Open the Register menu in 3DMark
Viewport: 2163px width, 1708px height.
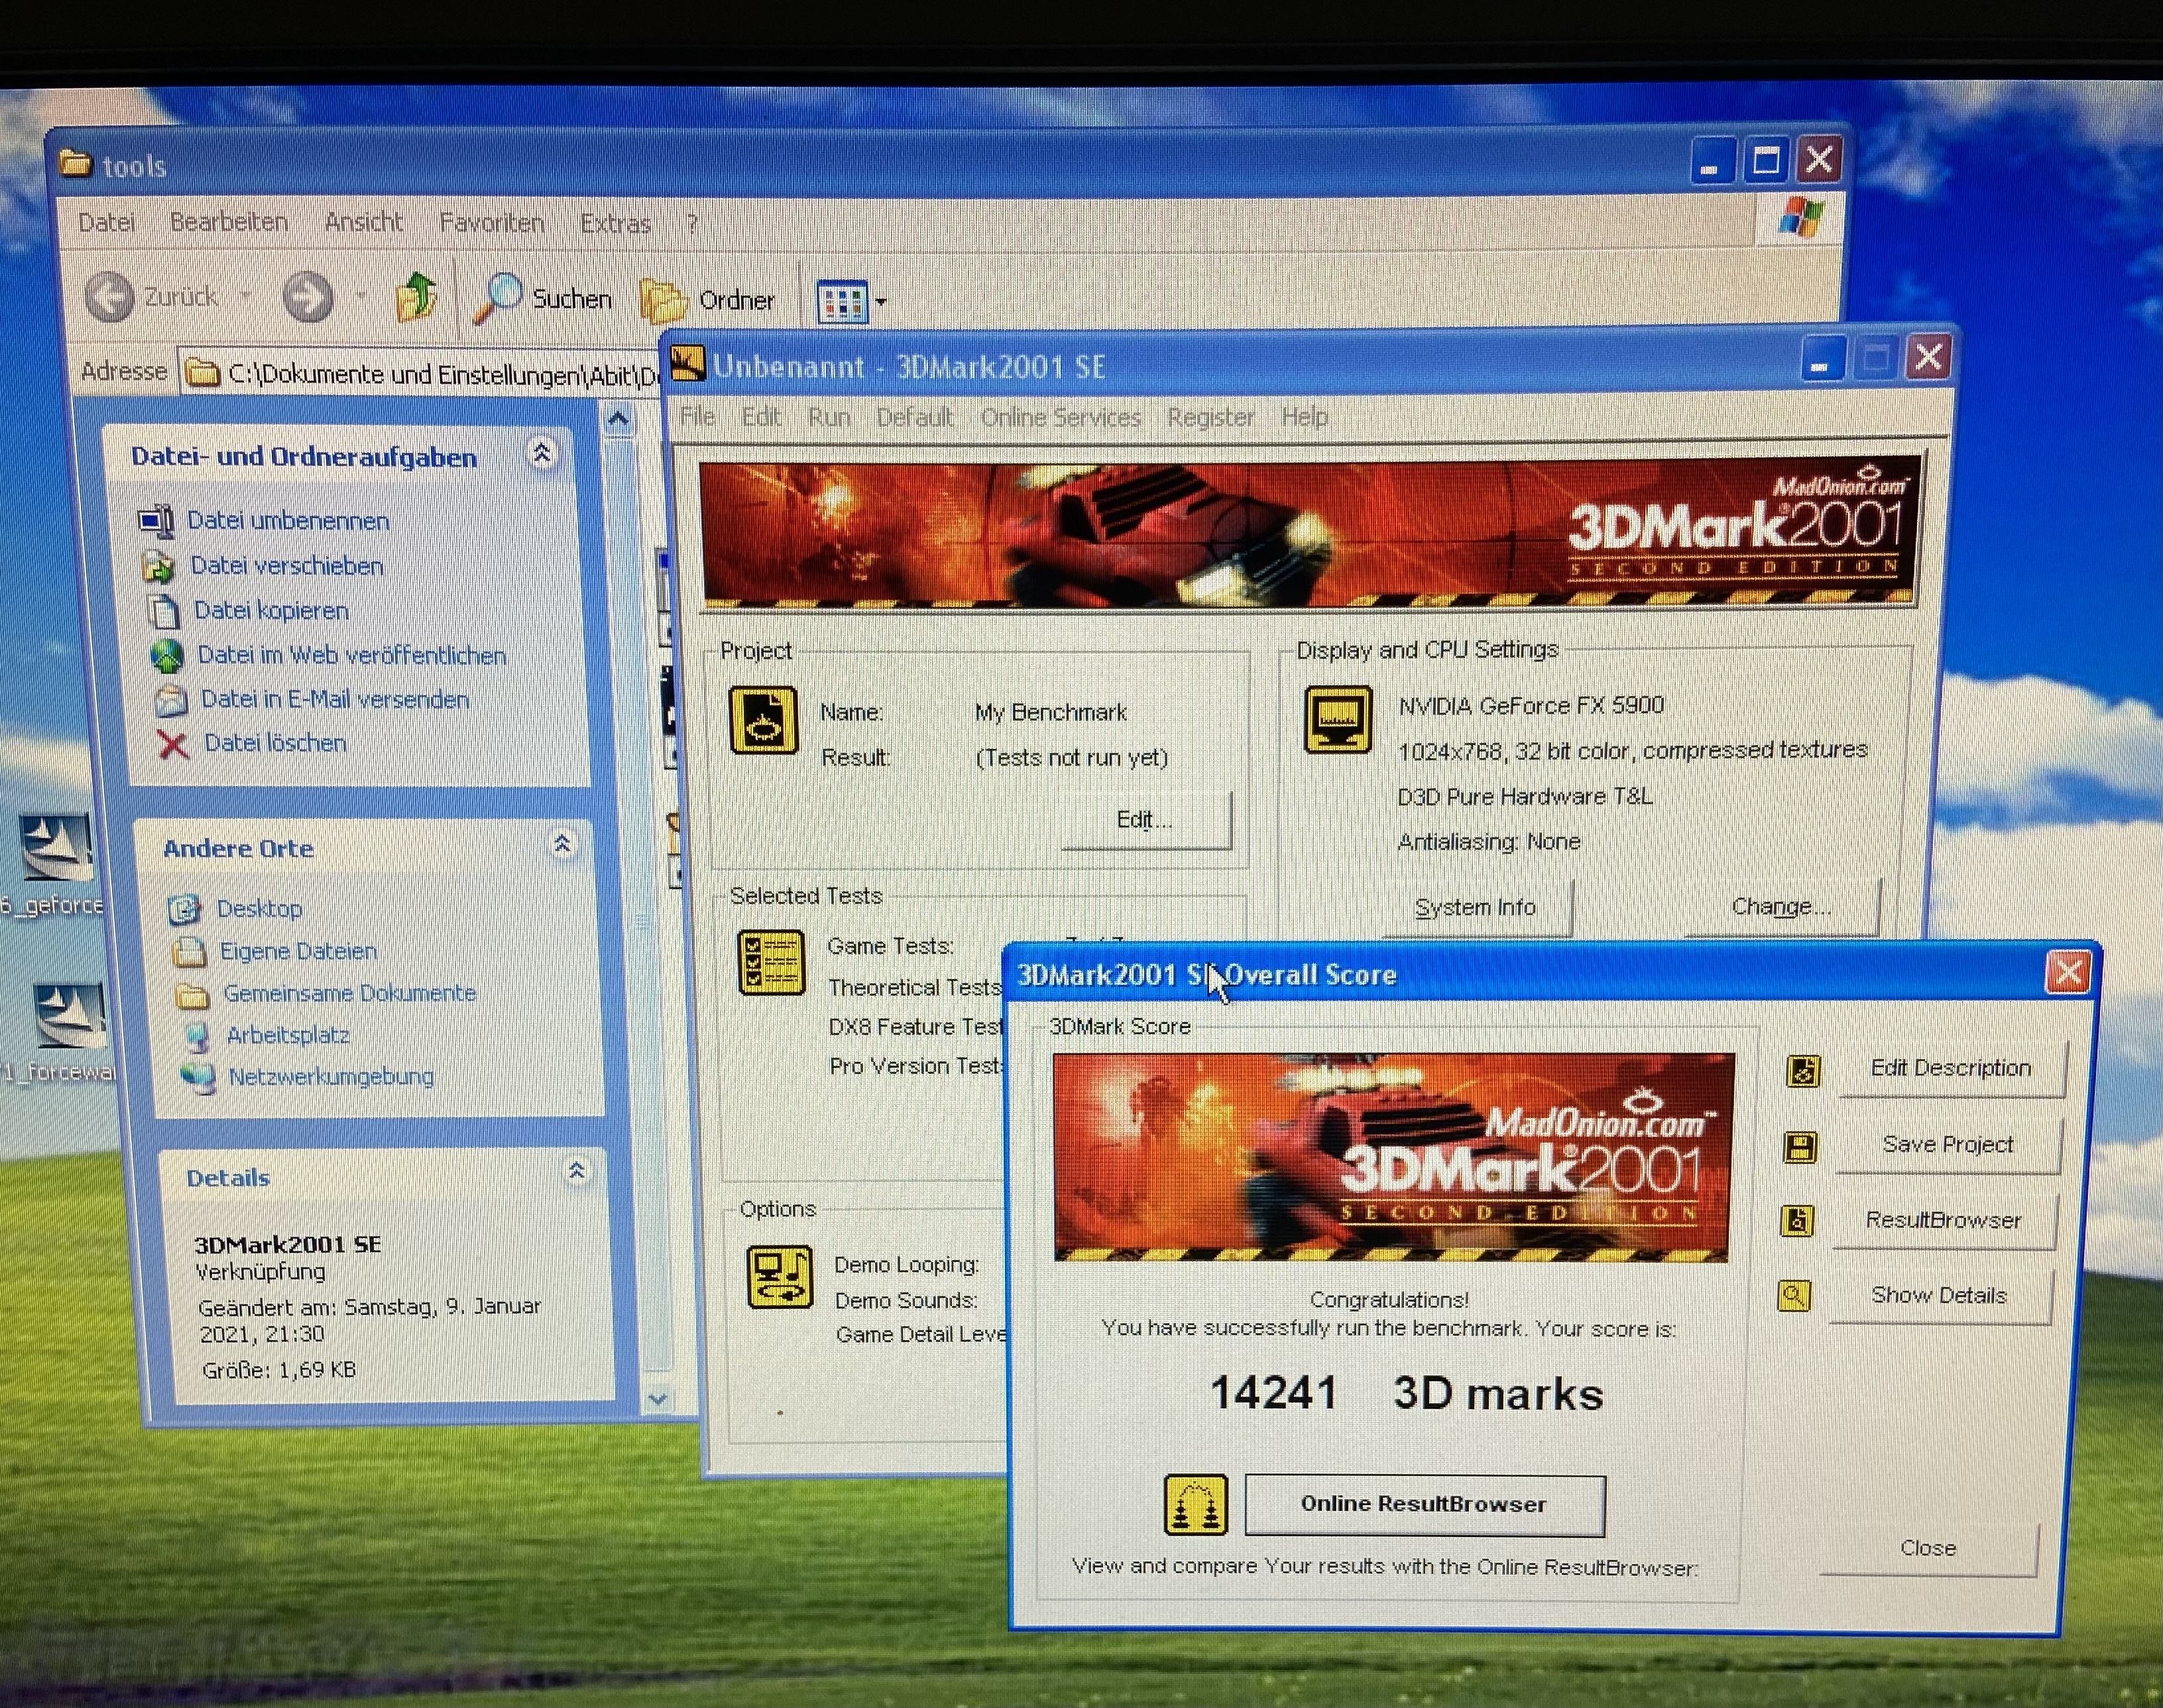point(1211,417)
